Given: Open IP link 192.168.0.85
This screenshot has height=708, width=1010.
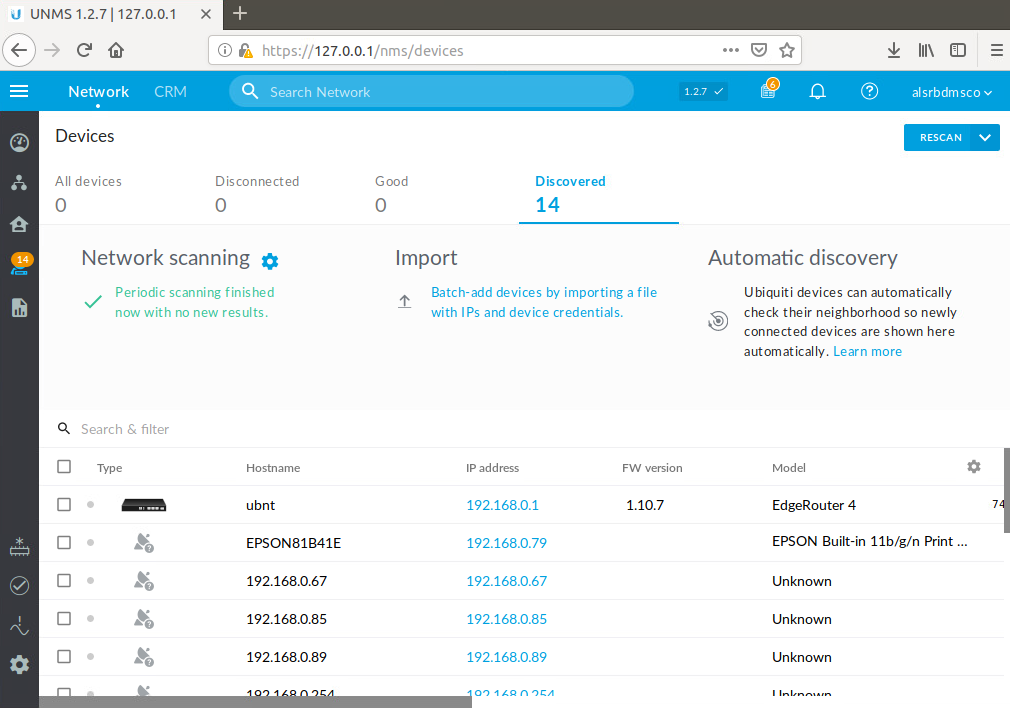Looking at the screenshot, I should point(506,619).
